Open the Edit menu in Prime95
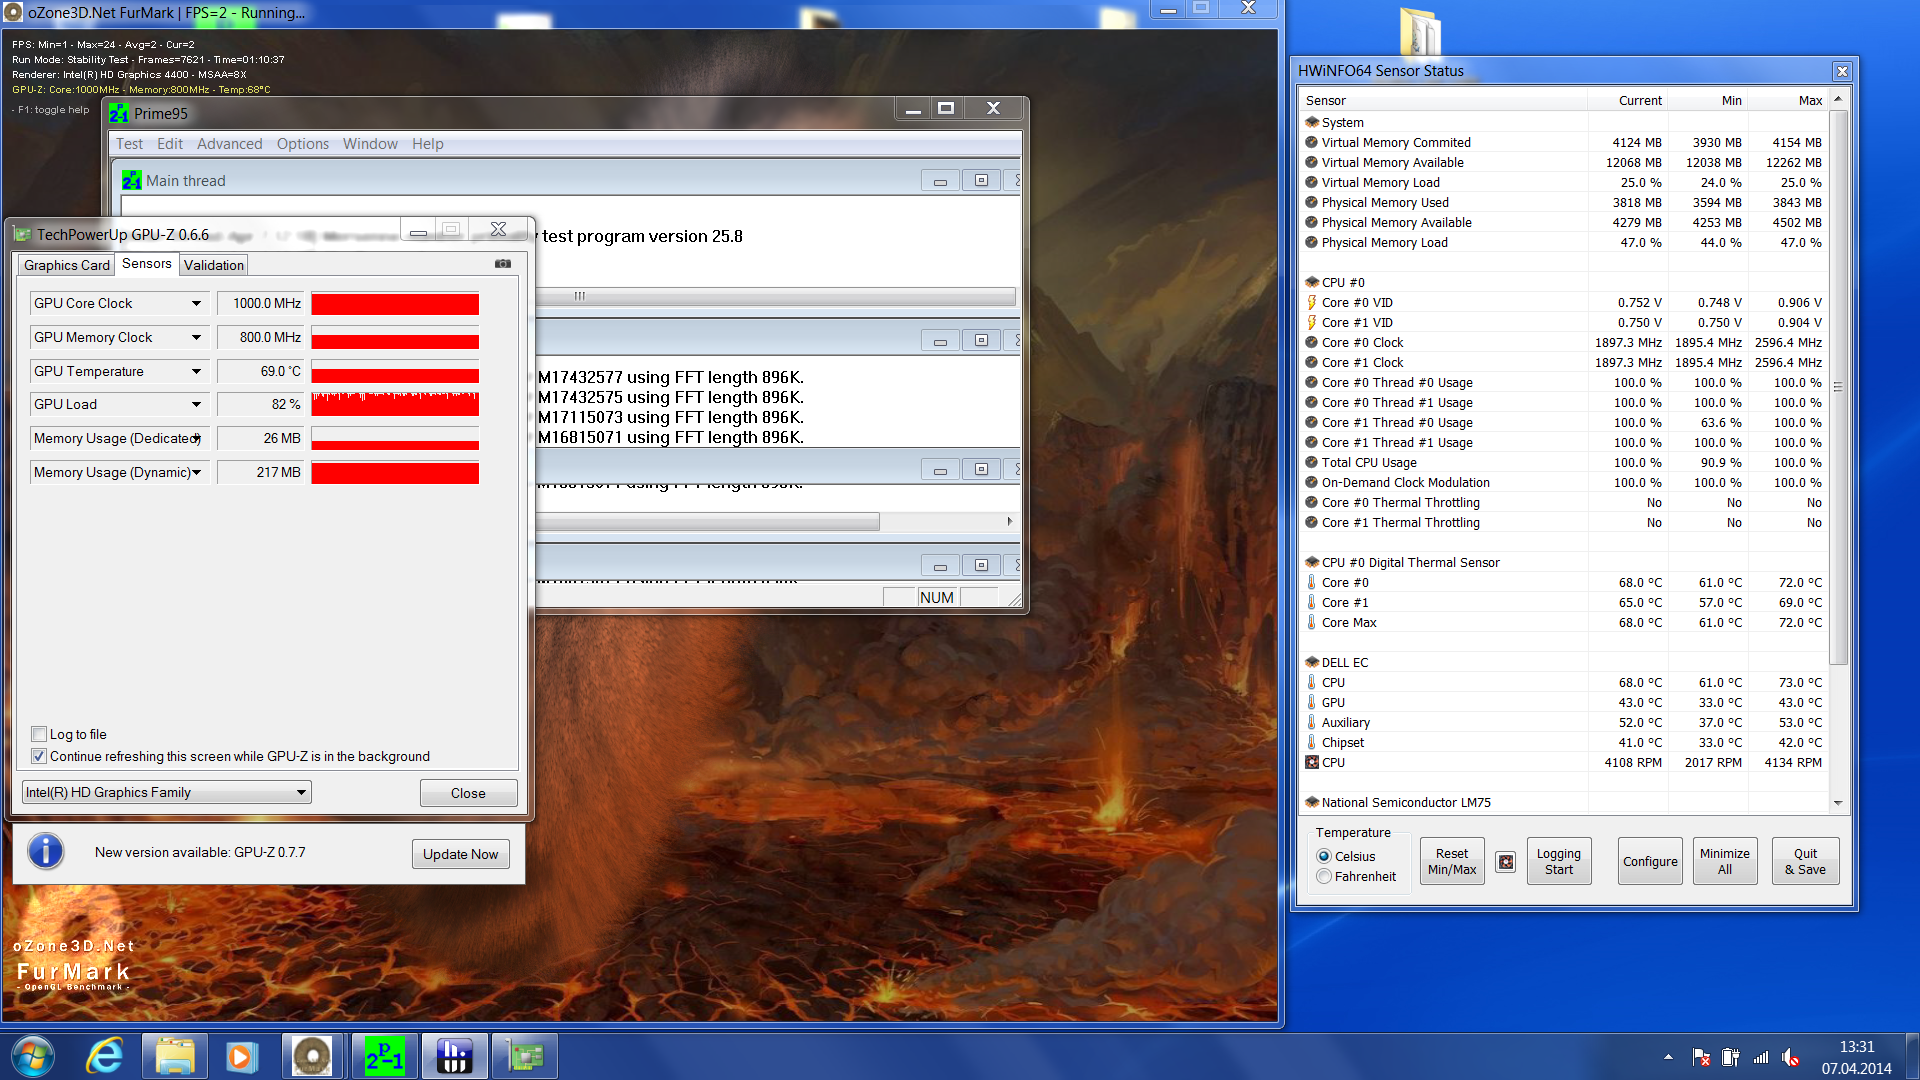 pyautogui.click(x=170, y=144)
